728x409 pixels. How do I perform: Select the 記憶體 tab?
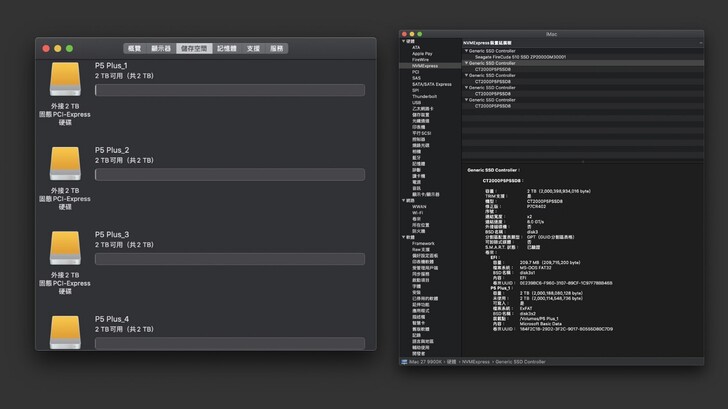pos(227,48)
